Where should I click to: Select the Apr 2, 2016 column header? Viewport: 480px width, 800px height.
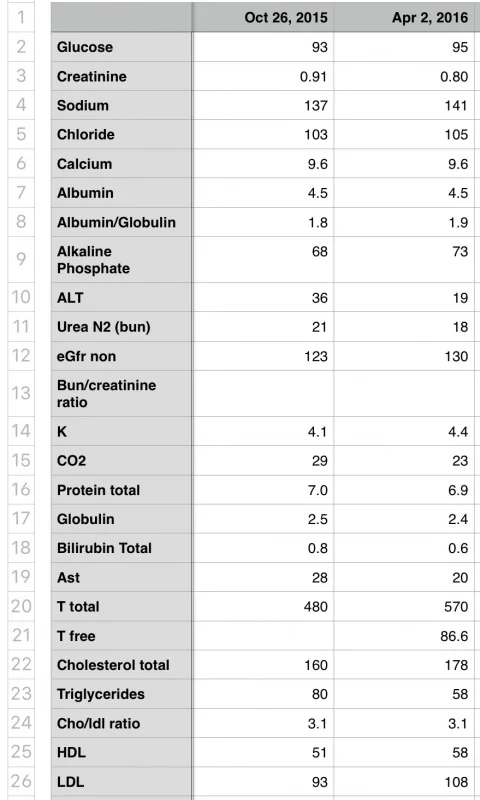tap(404, 17)
